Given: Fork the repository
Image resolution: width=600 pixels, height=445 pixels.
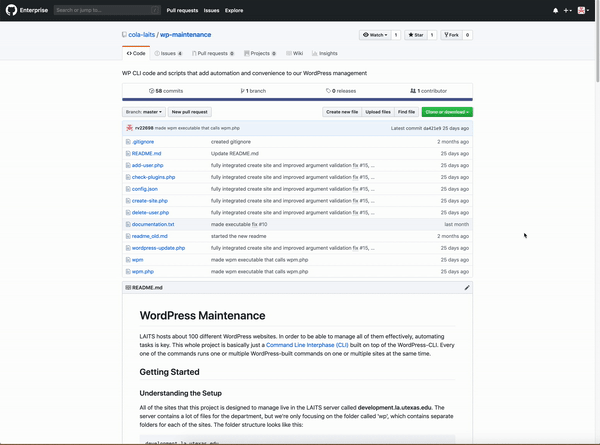Looking at the screenshot, I should tap(452, 35).
